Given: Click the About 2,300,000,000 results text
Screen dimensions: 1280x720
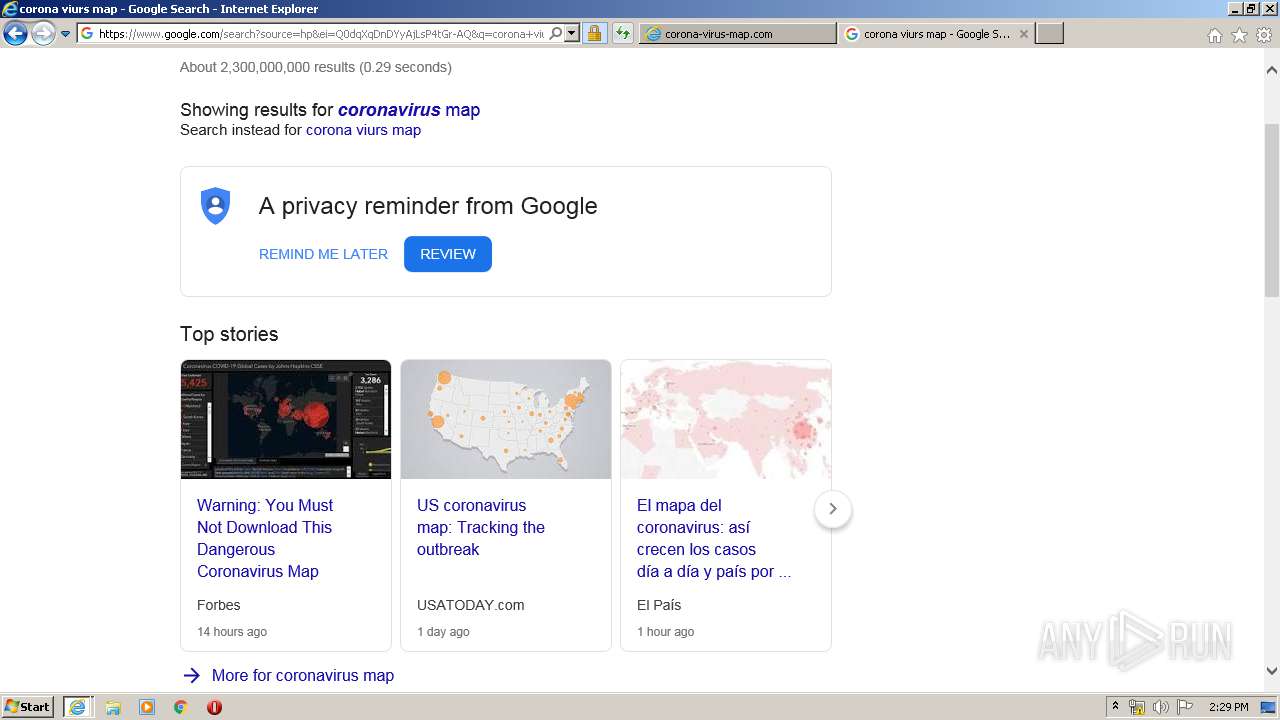Looking at the screenshot, I should 316,67.
